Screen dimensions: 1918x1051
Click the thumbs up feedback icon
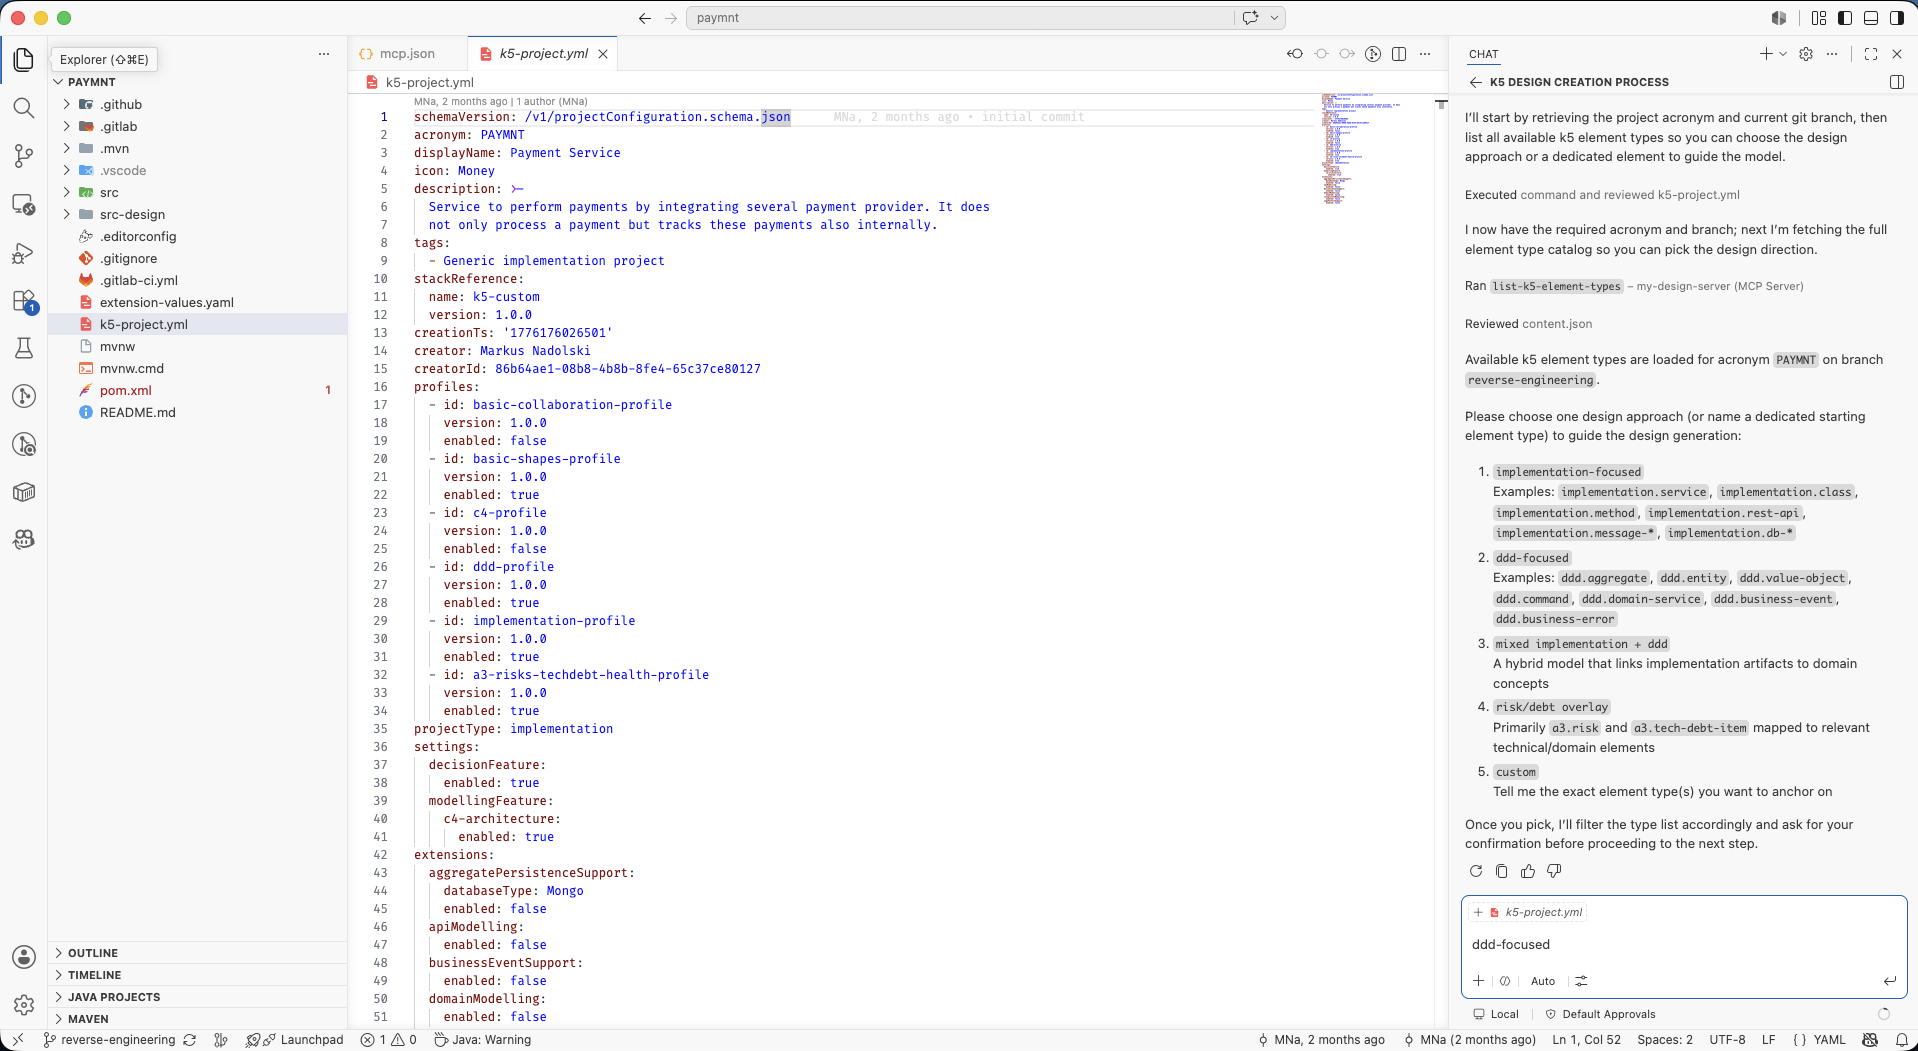(1528, 871)
